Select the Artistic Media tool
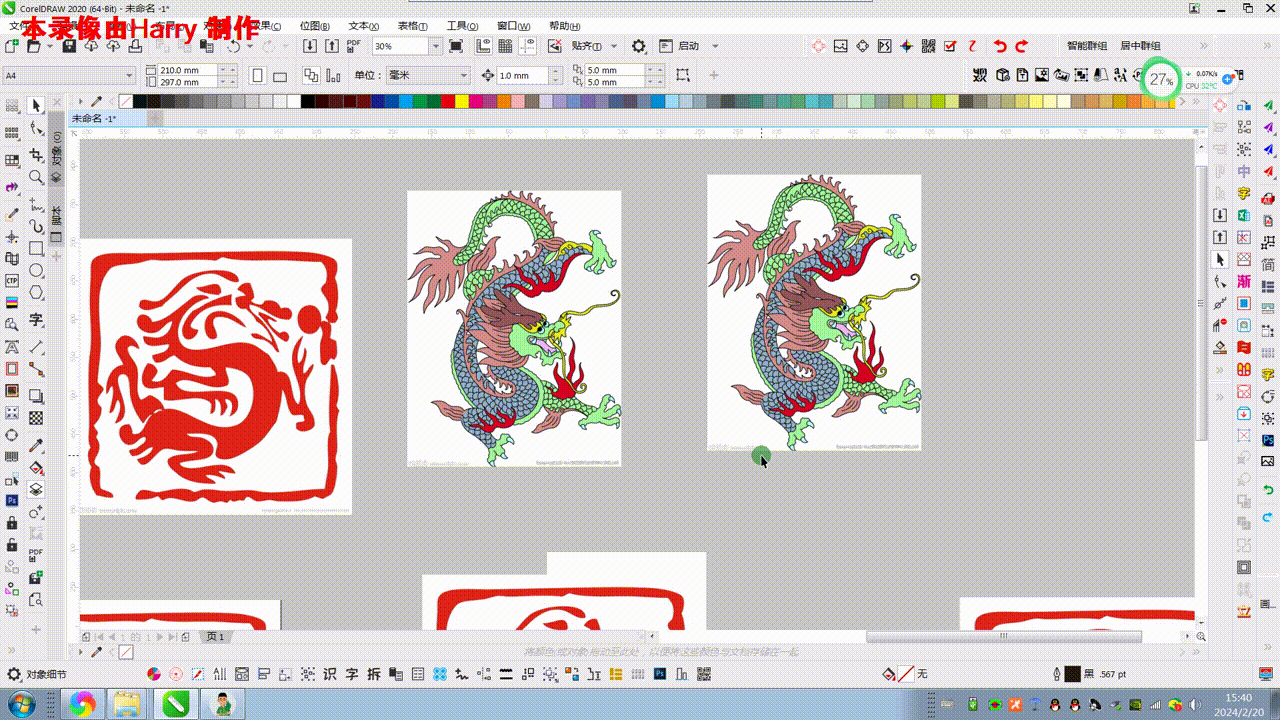This screenshot has height=720, width=1280. pos(36,225)
